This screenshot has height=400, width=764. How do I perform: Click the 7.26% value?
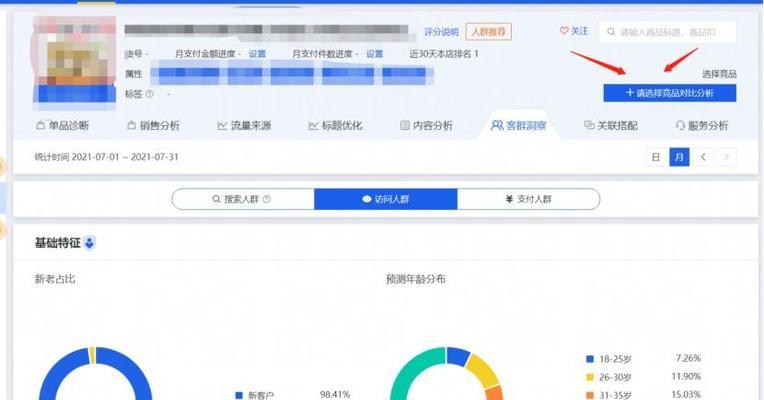point(688,359)
